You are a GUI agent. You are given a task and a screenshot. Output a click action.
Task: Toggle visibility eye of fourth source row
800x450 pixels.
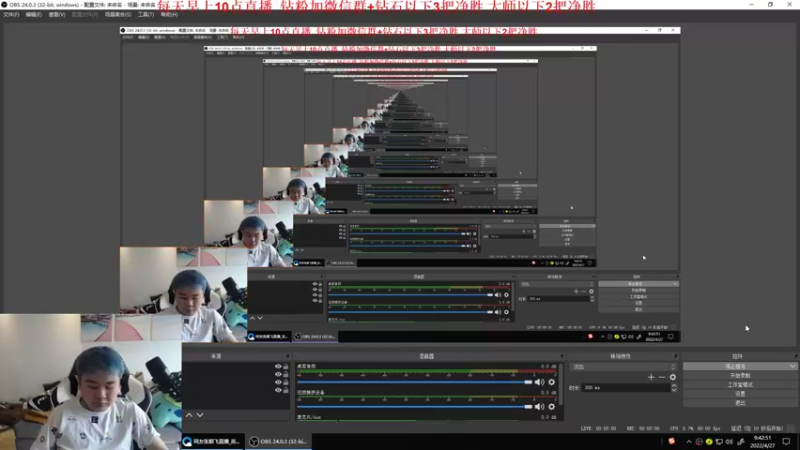pyautogui.click(x=278, y=390)
